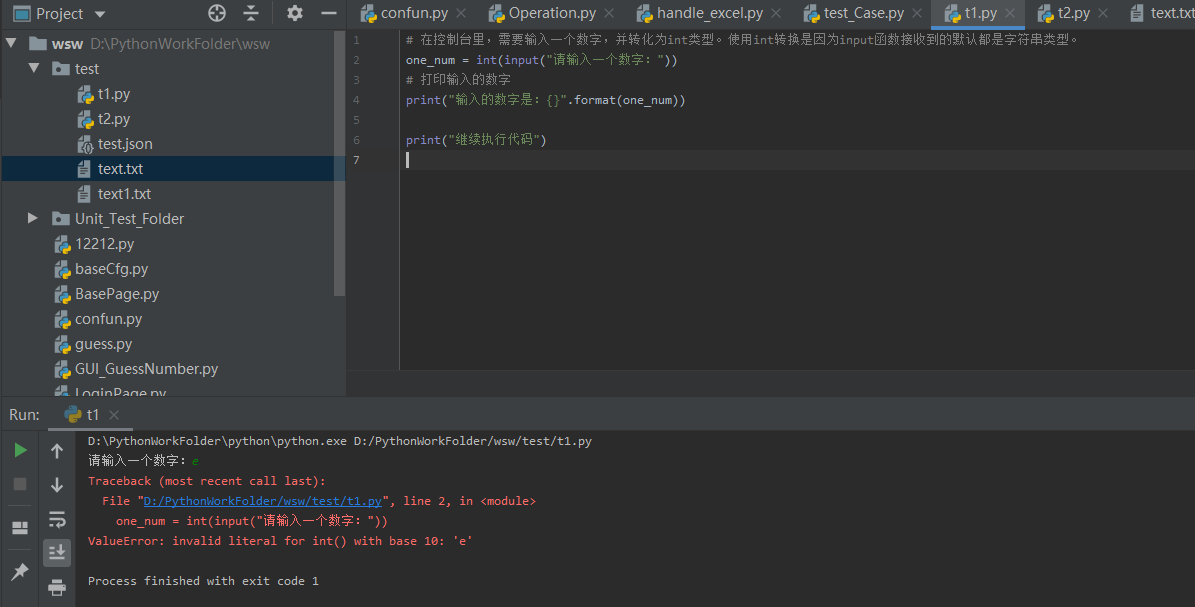Screen dimensions: 1195x607
Task: Click the Project tree vertical scrollbar
Action: tap(339, 163)
